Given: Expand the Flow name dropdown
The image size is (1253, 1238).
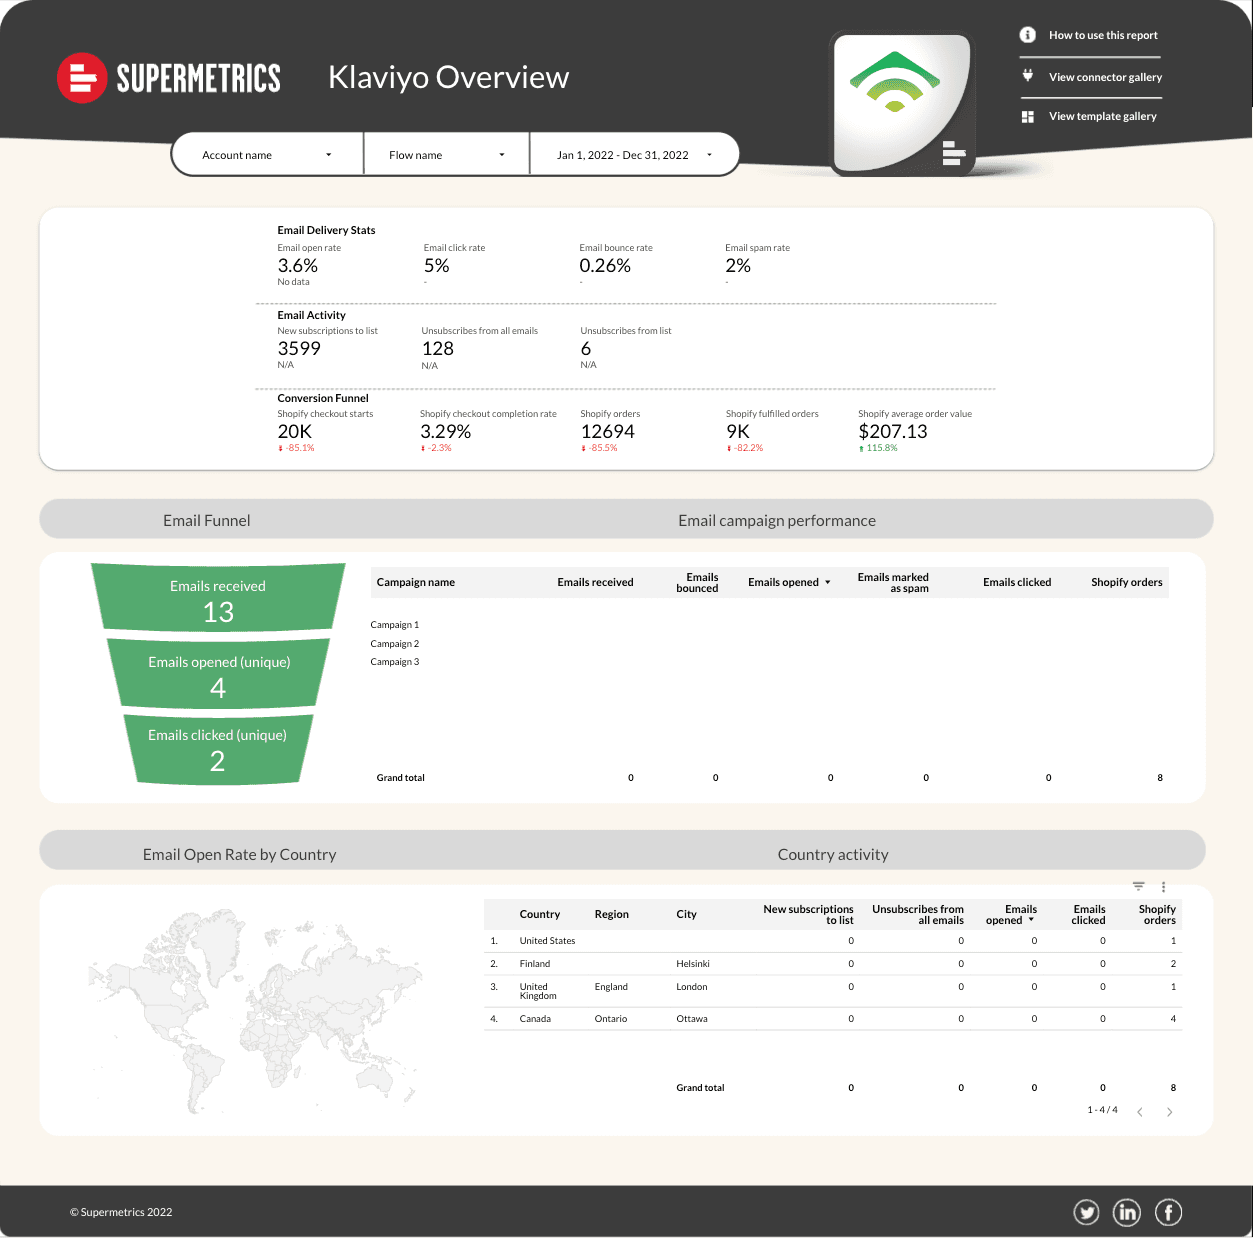Looking at the screenshot, I should click(x=446, y=155).
